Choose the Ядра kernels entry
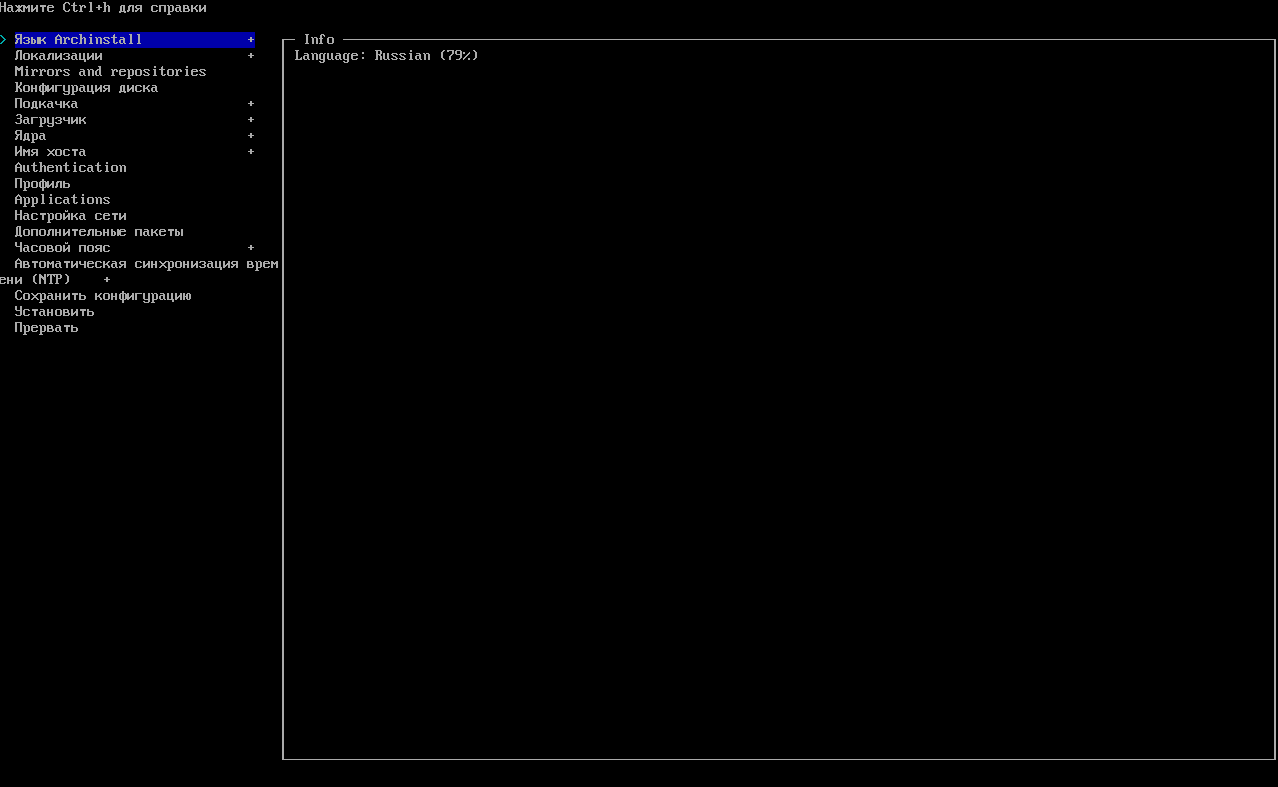This screenshot has width=1278, height=787. (x=30, y=136)
